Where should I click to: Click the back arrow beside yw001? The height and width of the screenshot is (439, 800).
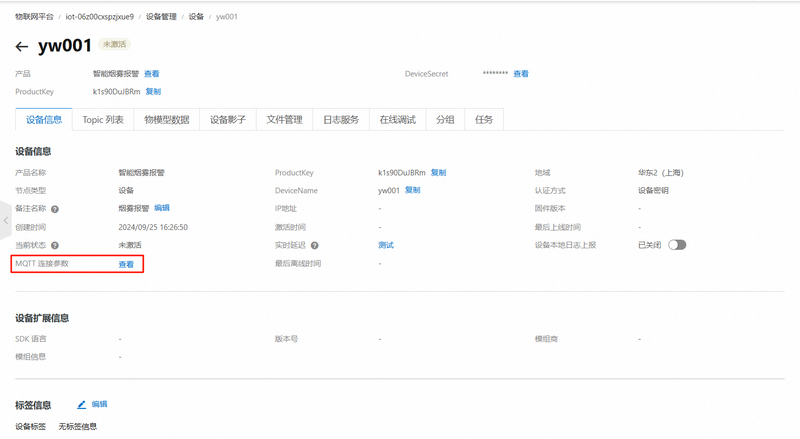point(22,47)
